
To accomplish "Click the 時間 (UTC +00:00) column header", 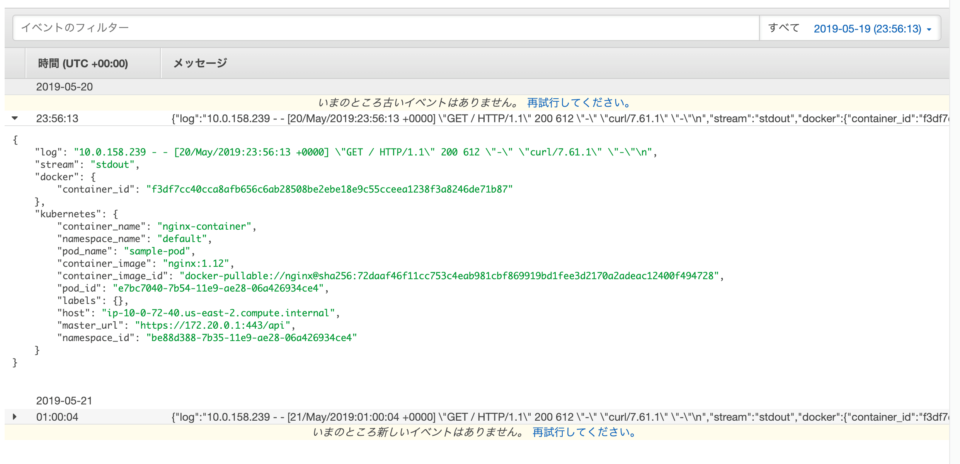I will (83, 63).
